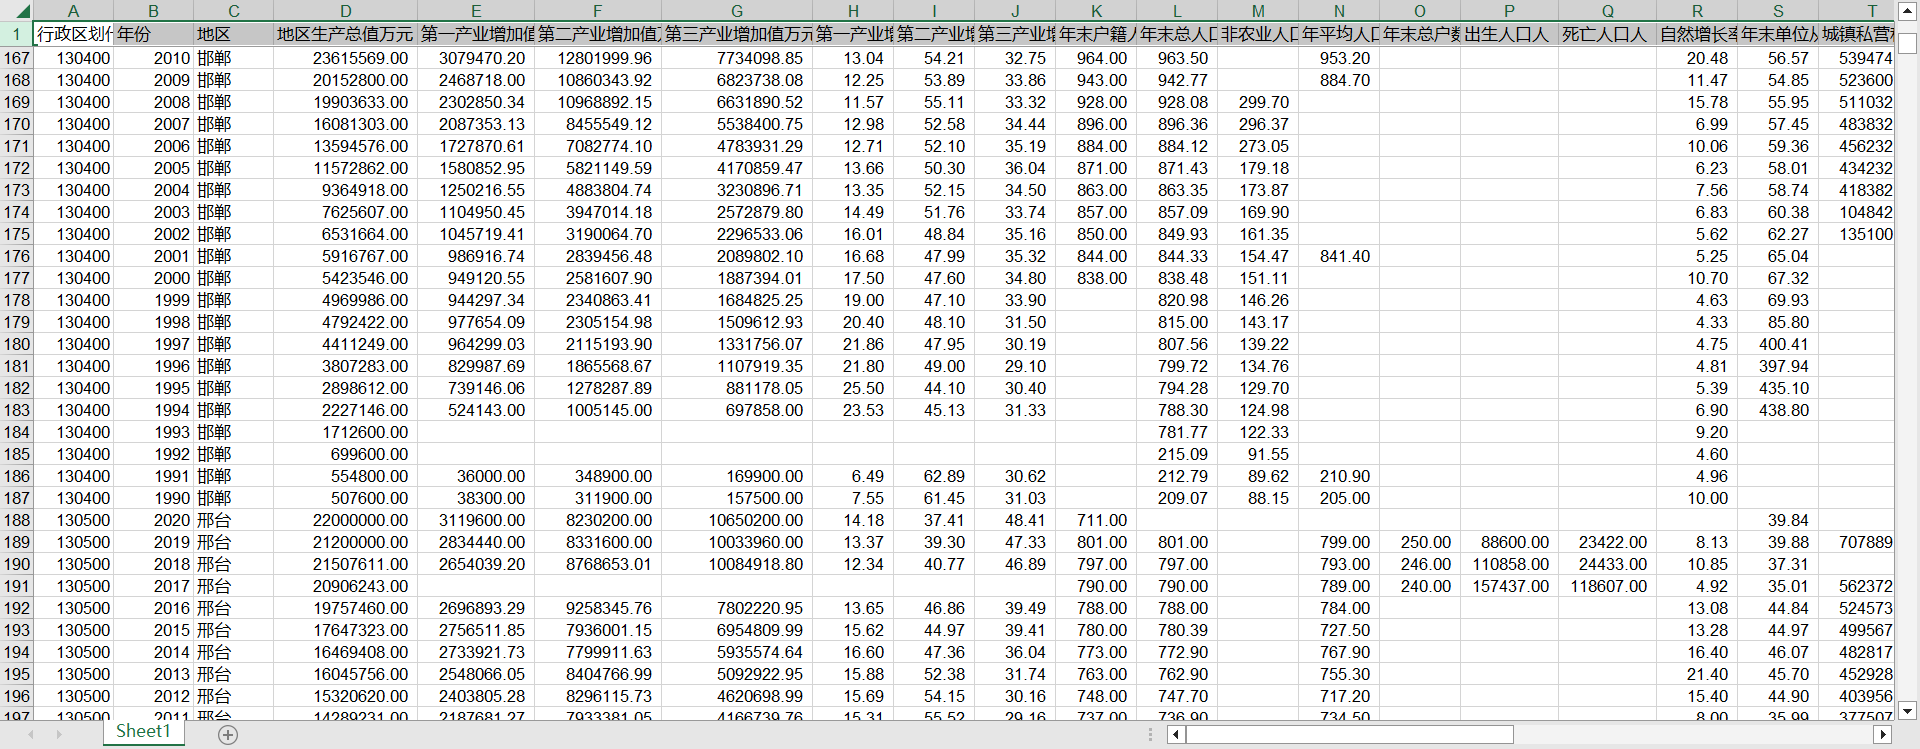
Task: Click the 出生人口人 header cell
Action: 1509,34
